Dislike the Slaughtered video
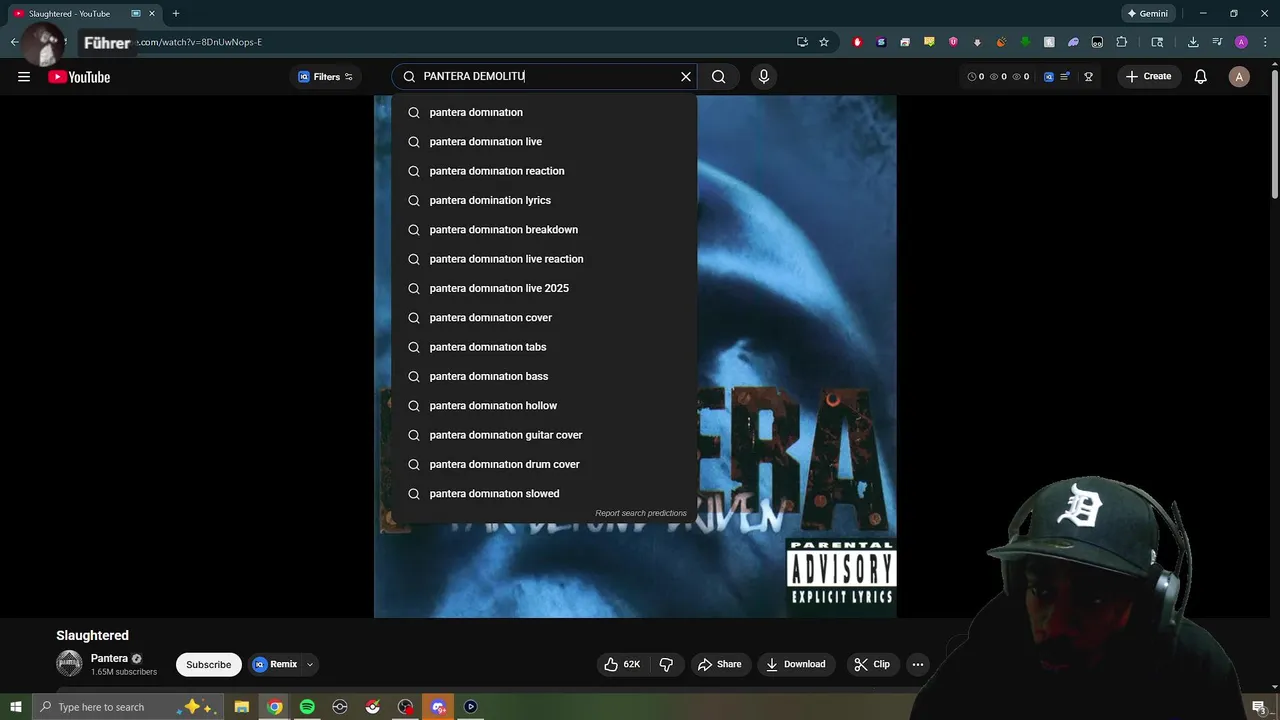Screen dimensions: 1280x720 [x=667, y=664]
